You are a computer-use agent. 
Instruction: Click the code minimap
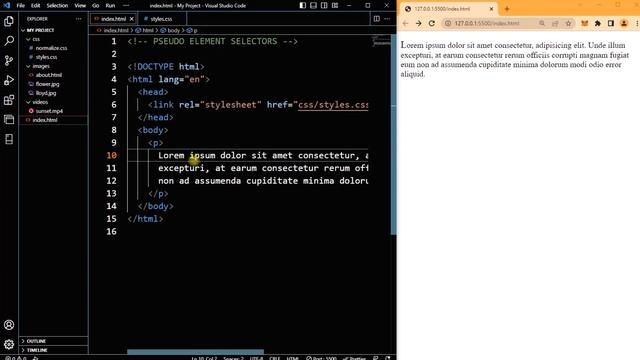[x=381, y=41]
